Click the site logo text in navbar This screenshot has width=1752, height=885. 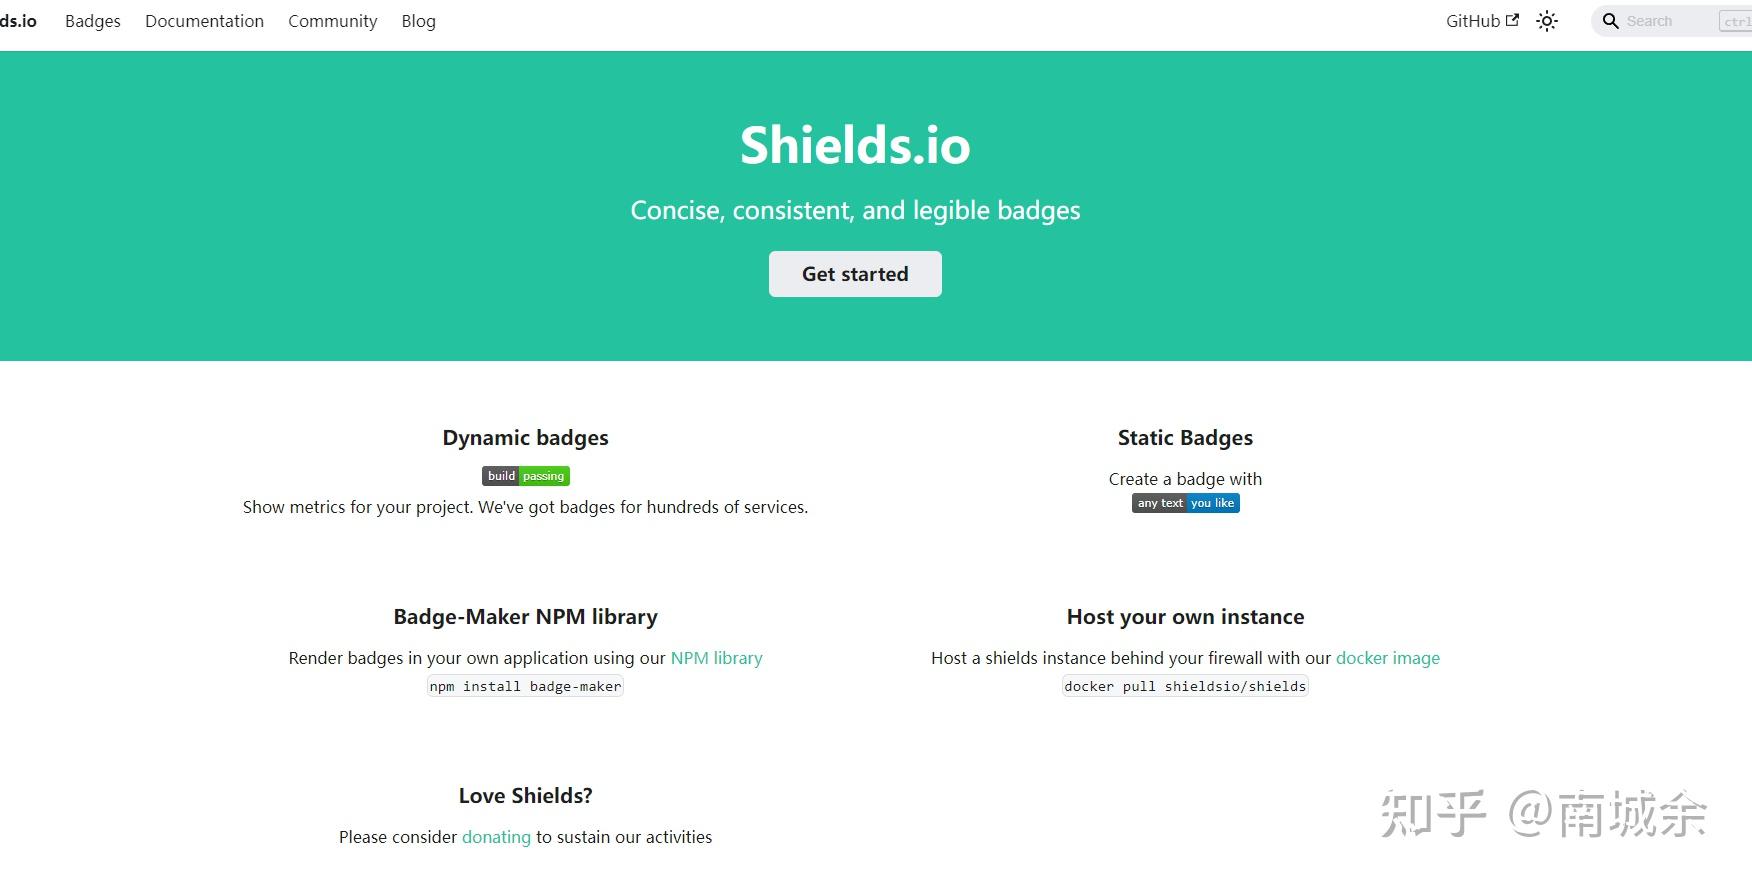pyautogui.click(x=18, y=21)
